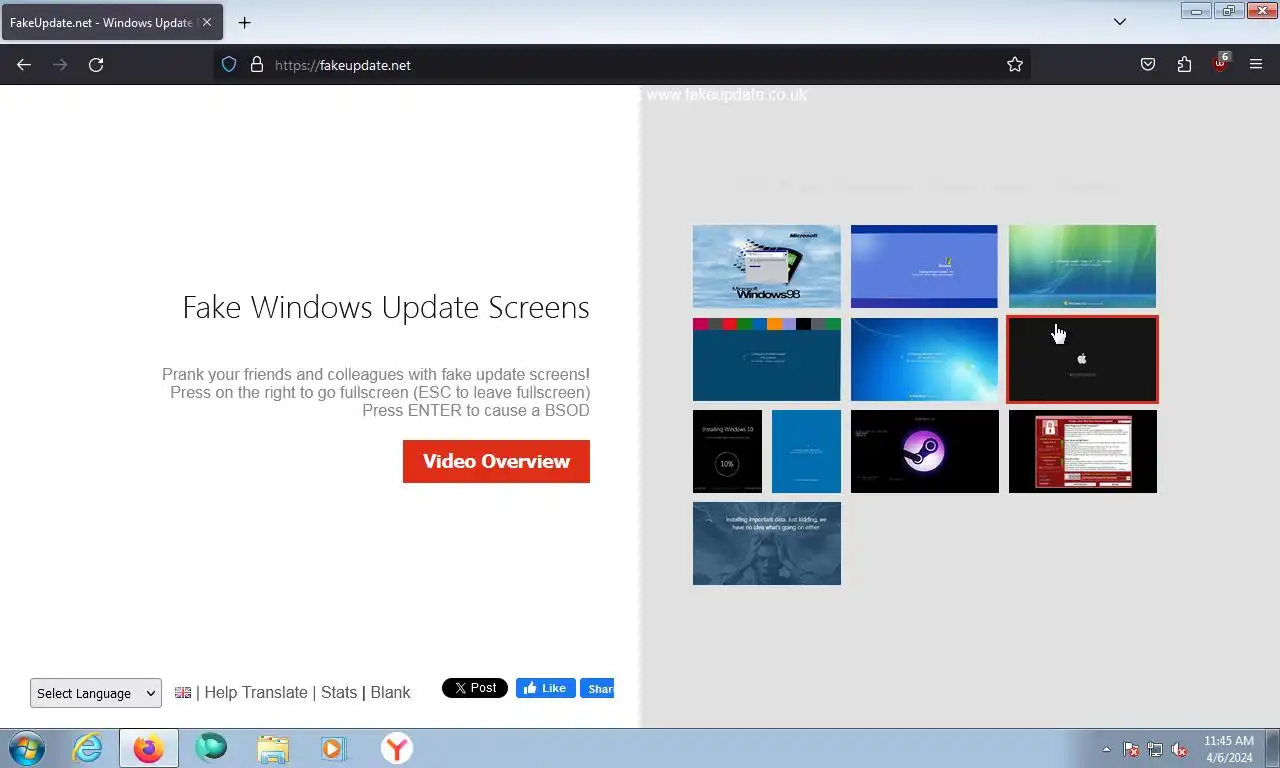This screenshot has height=768, width=1280.
Task: Open the Select Language dropdown
Action: coord(95,693)
